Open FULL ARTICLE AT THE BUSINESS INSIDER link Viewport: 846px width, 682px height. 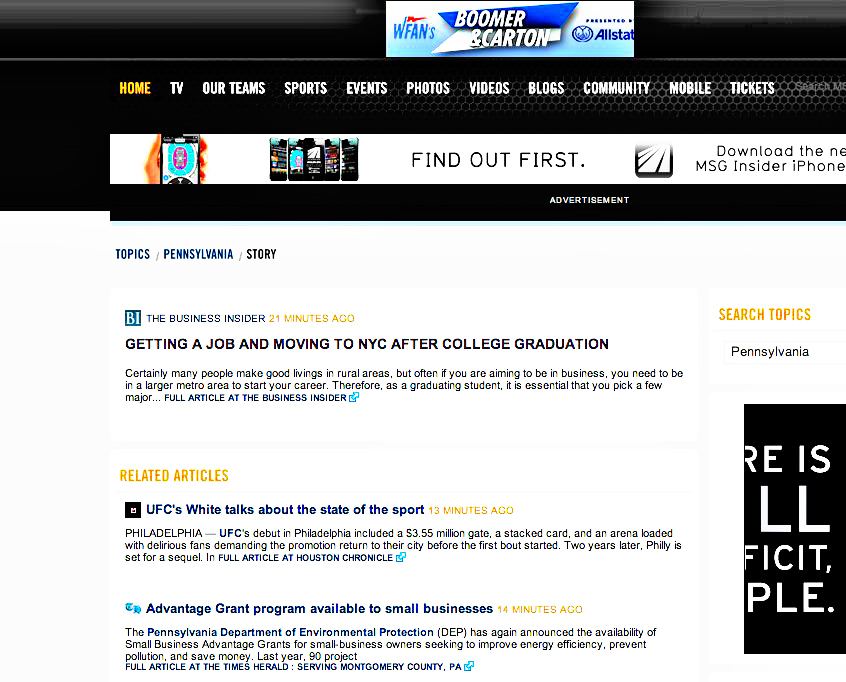tap(255, 398)
